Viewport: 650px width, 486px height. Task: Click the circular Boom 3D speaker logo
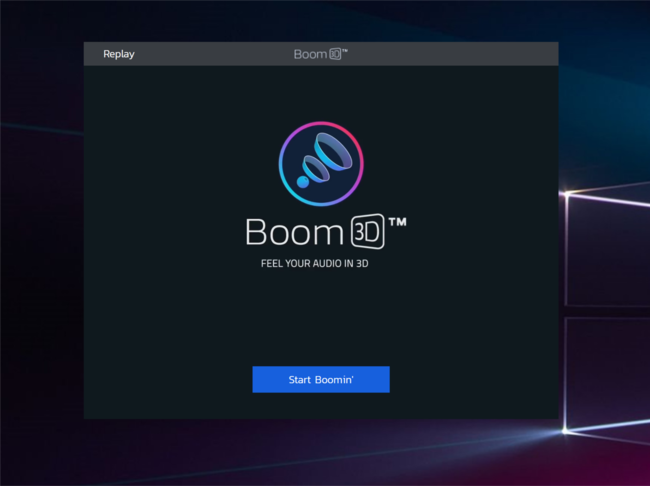pyautogui.click(x=321, y=164)
